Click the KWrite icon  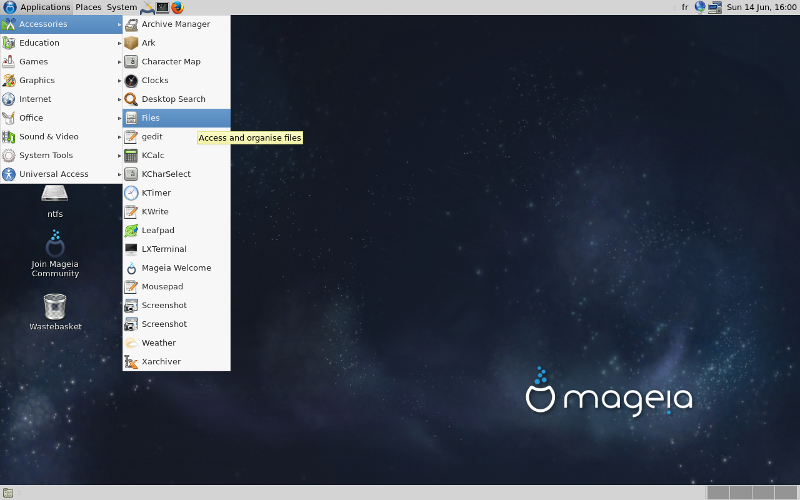tap(131, 212)
